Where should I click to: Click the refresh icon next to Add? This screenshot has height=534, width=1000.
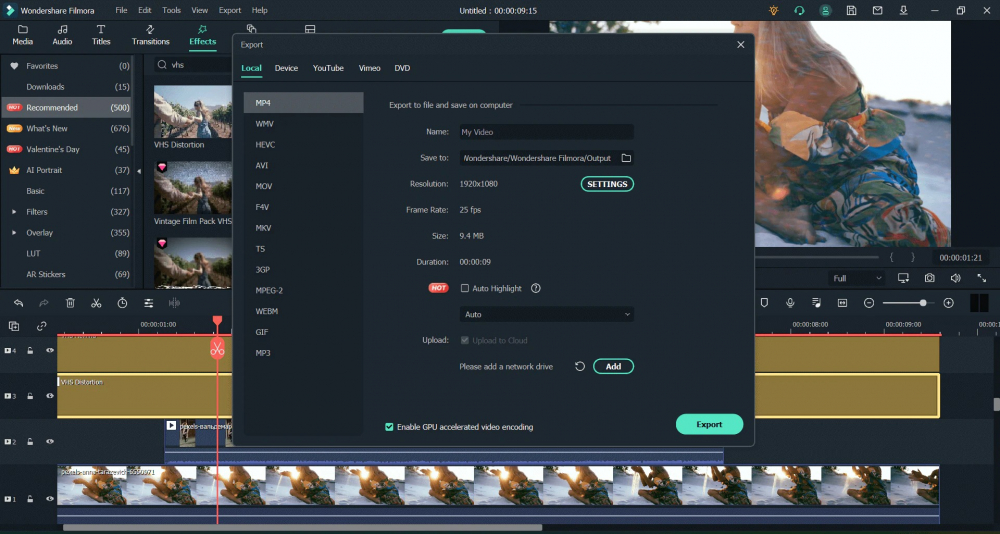[x=580, y=367]
